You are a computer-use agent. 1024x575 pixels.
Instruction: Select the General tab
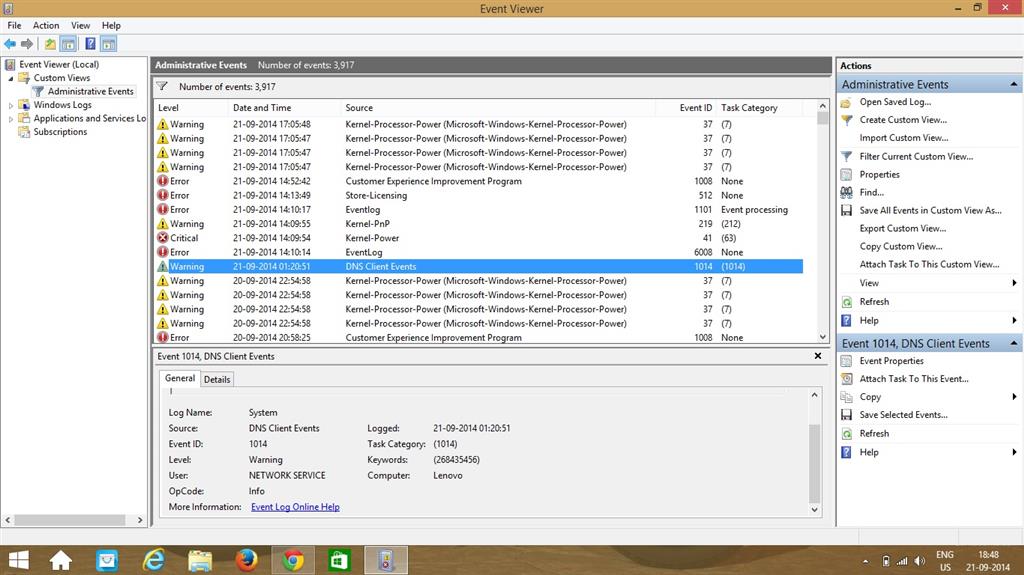[x=180, y=378]
